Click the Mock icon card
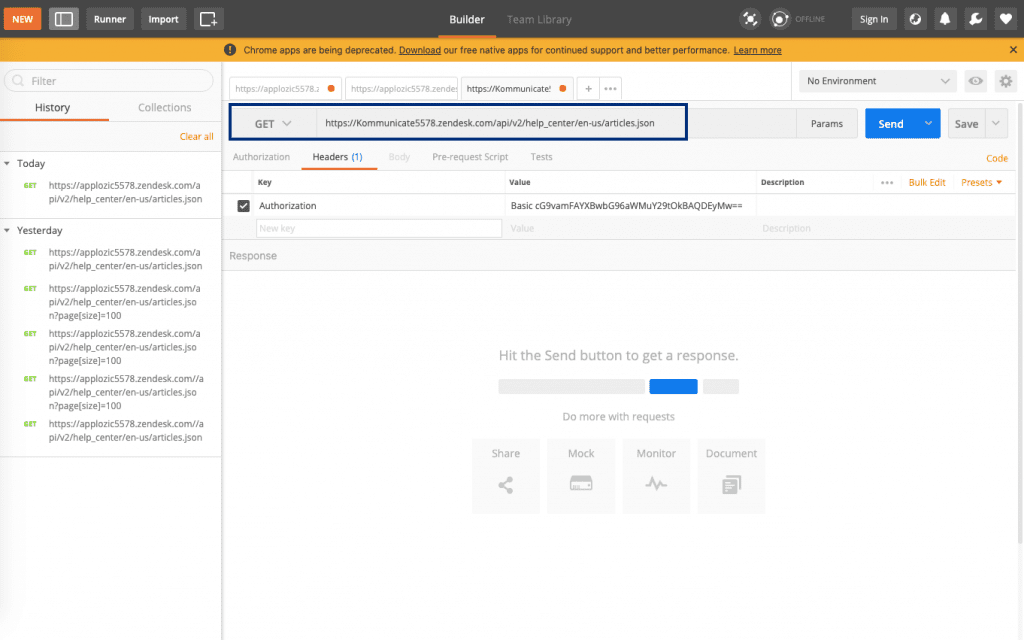This screenshot has height=640, width=1024. (x=581, y=476)
